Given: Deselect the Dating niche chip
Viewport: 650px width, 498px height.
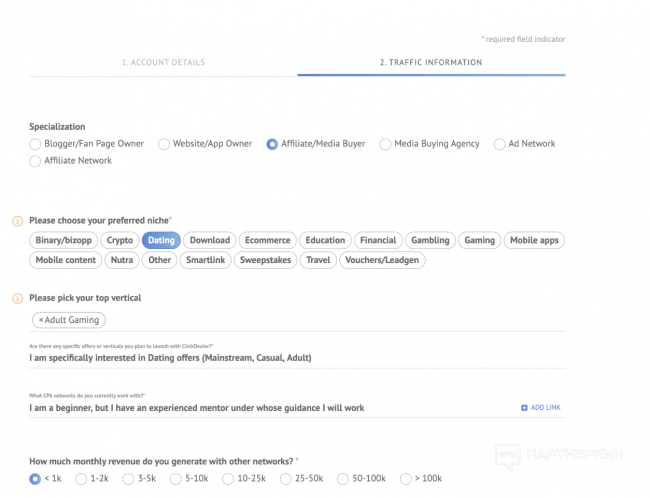Looking at the screenshot, I should [161, 240].
